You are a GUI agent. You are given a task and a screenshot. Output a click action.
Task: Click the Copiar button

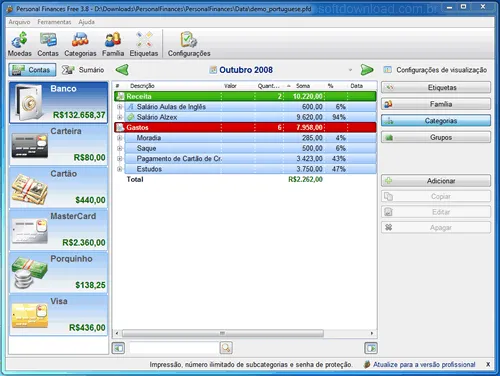click(x=436, y=196)
